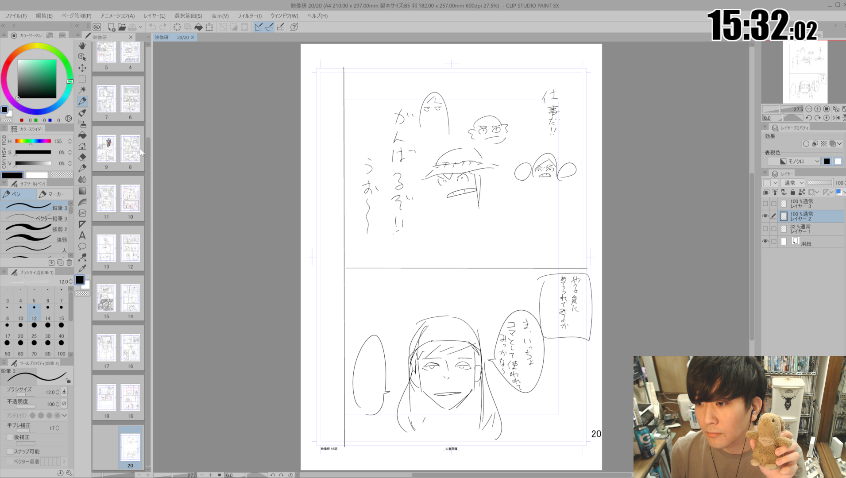The height and width of the screenshot is (478, 846).
Task: Select the Auto select wand tool
Action: pos(82,90)
